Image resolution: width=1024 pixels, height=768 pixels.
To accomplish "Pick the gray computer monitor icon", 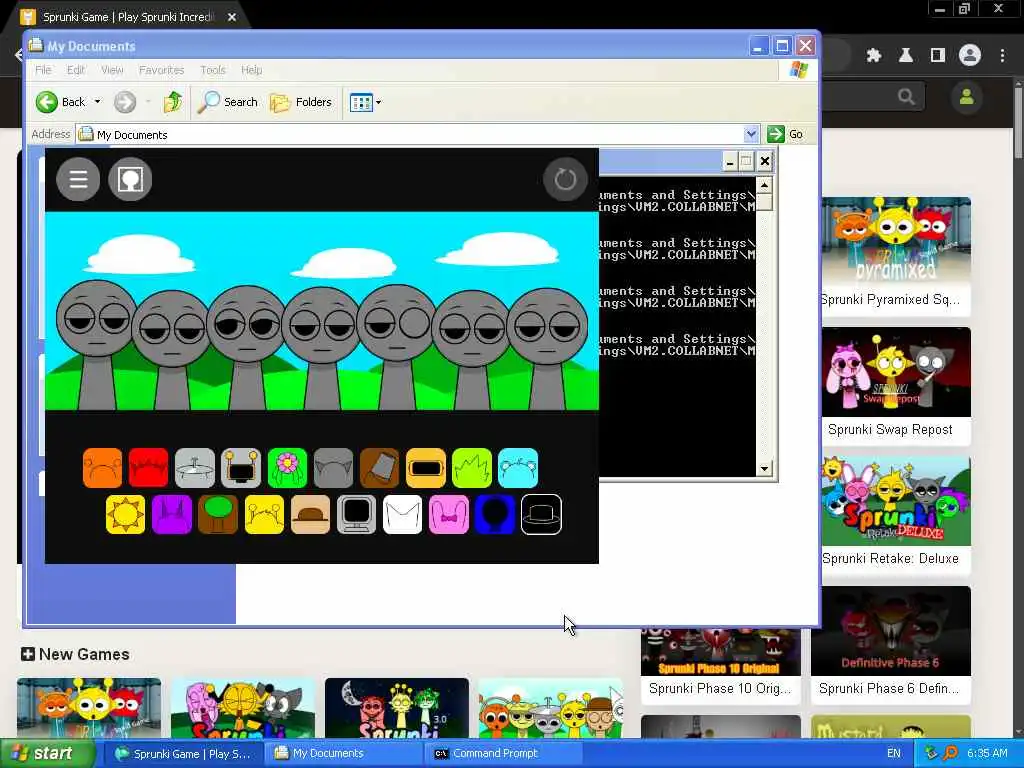I will [x=356, y=515].
